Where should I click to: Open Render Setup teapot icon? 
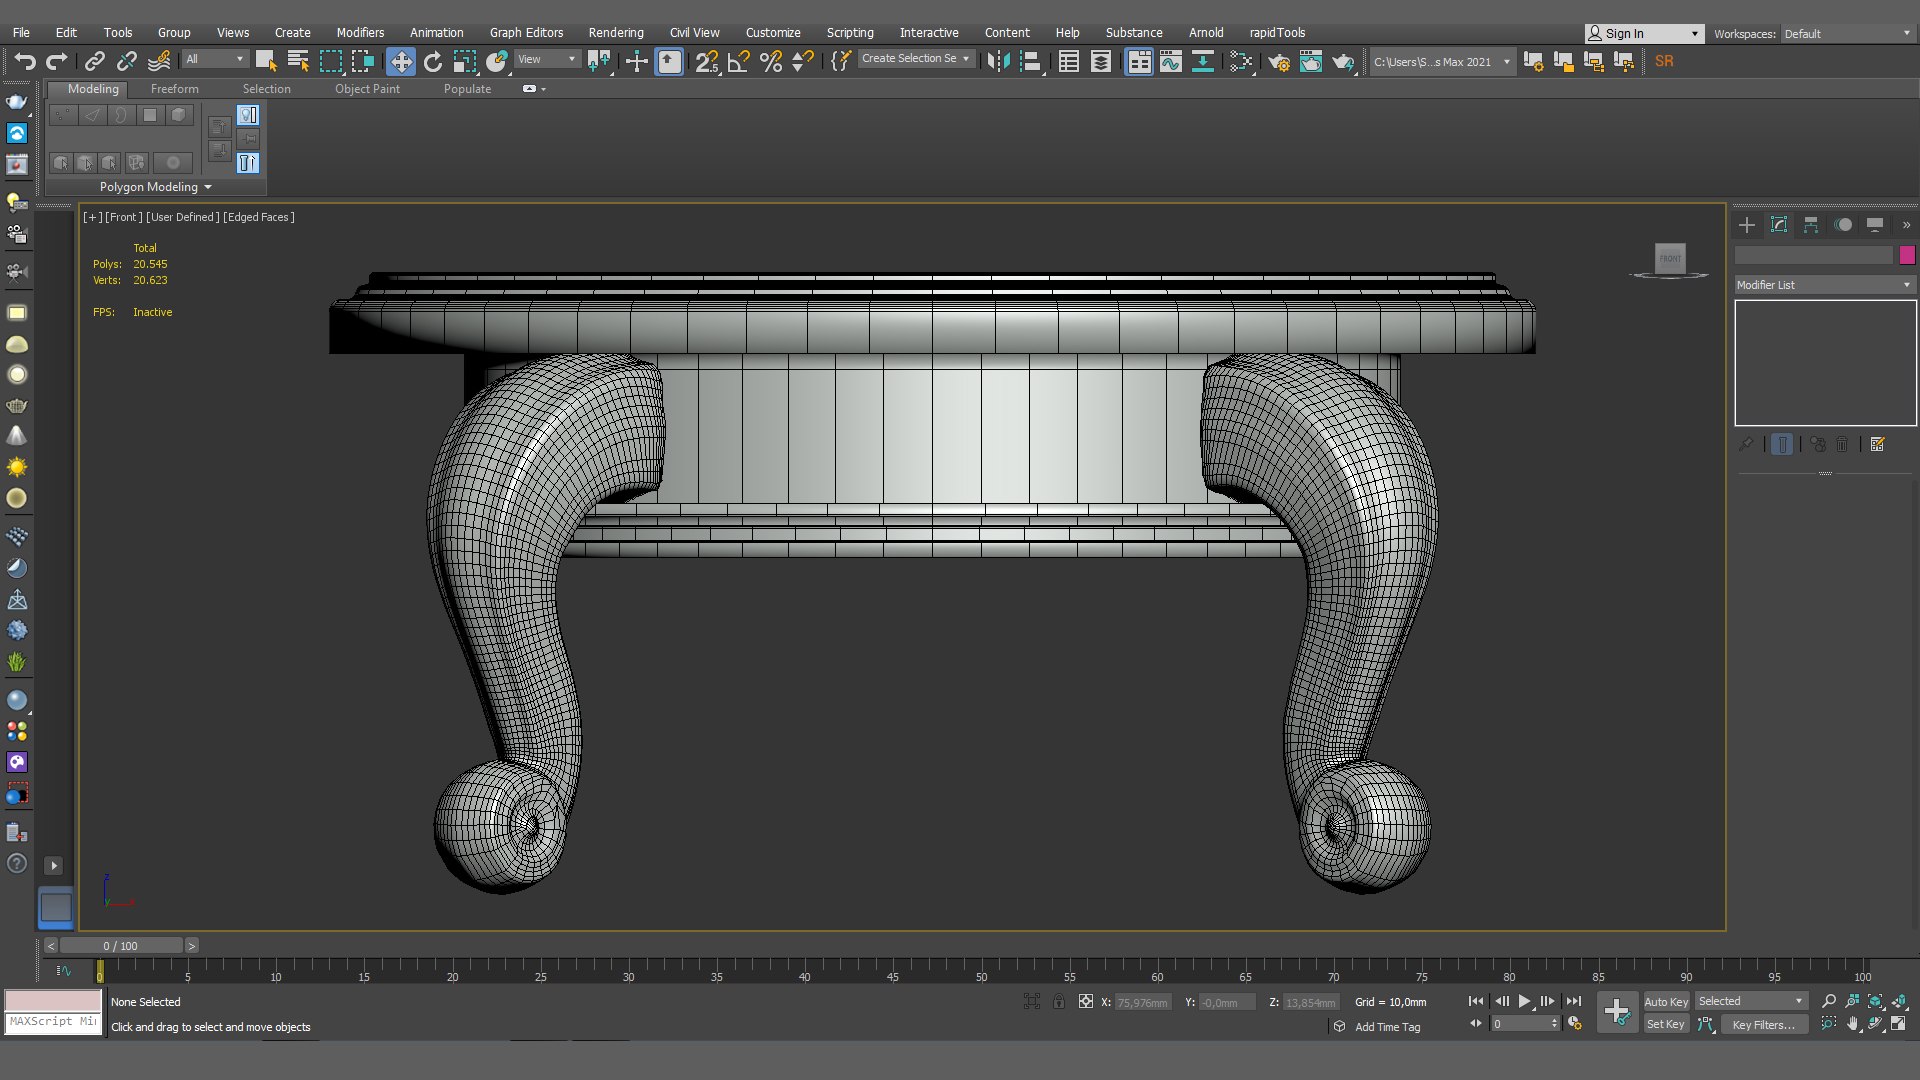[1279, 62]
